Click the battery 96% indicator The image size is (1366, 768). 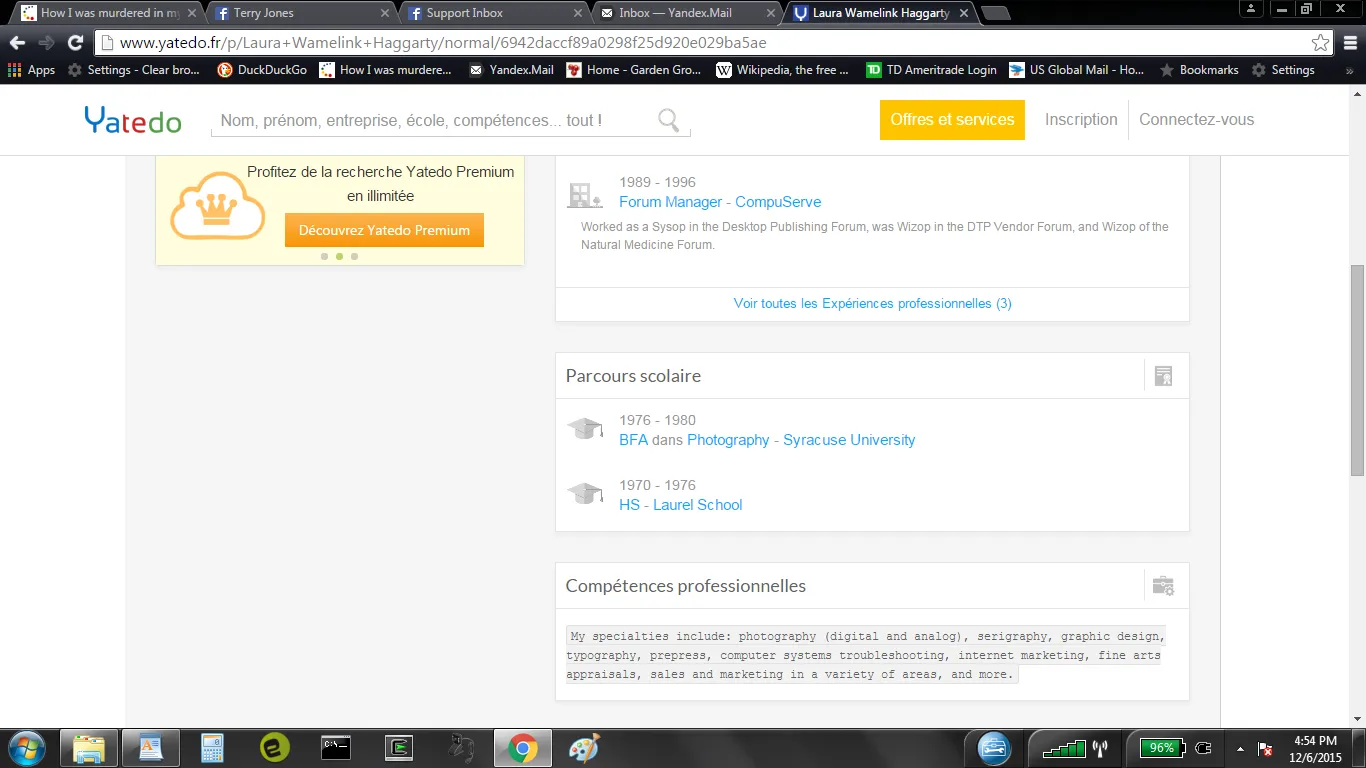click(x=1162, y=748)
